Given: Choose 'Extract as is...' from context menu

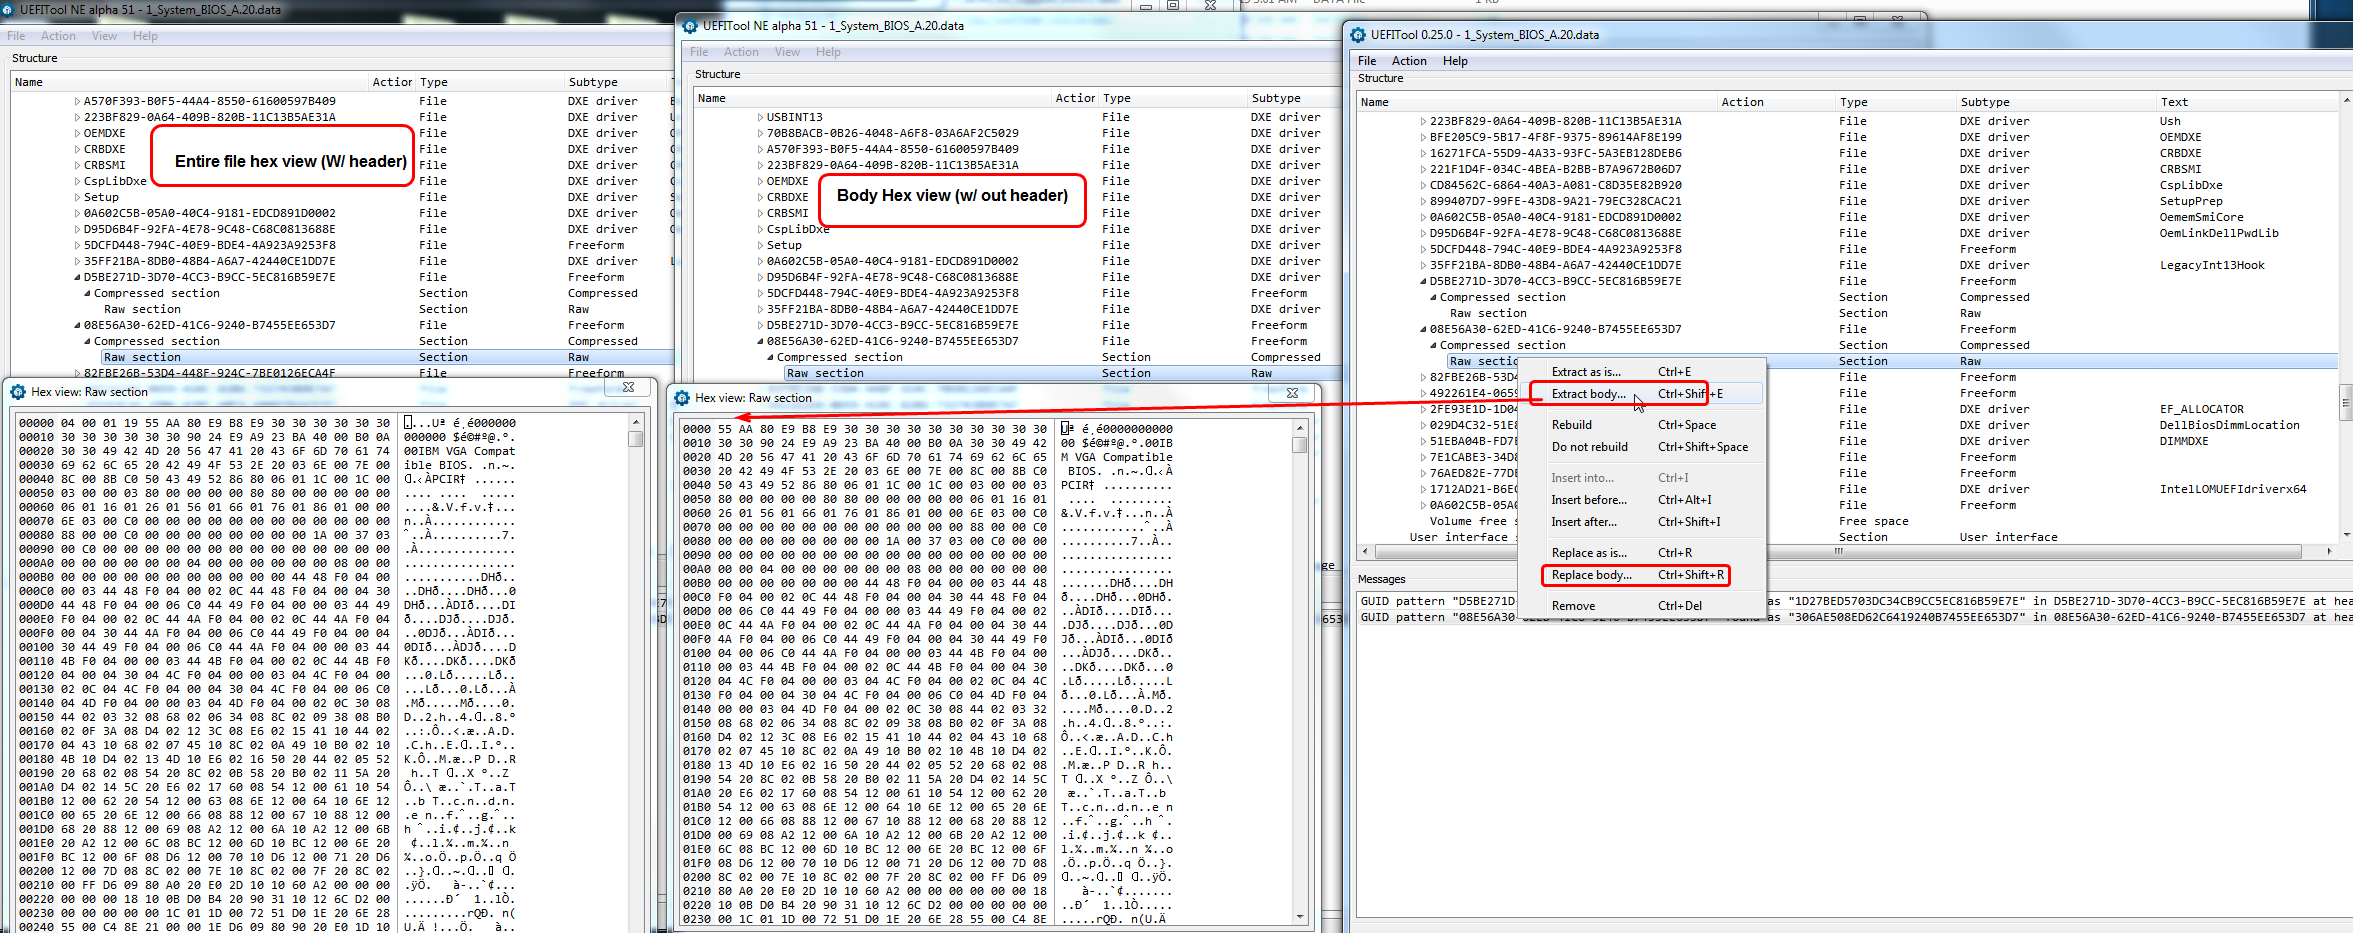Looking at the screenshot, I should 1640,372.
